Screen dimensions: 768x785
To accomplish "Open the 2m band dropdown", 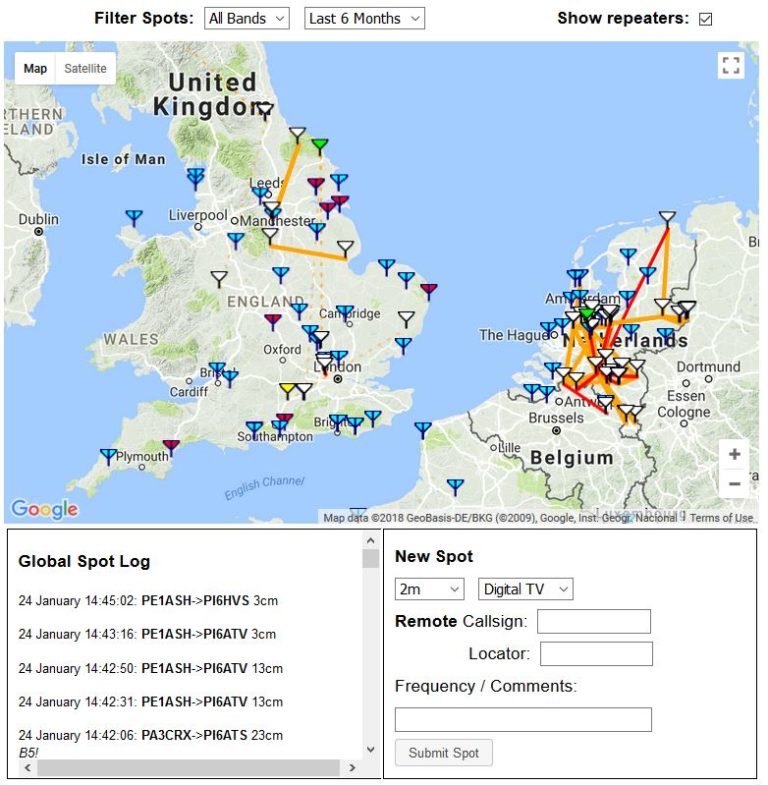I will 429,589.
